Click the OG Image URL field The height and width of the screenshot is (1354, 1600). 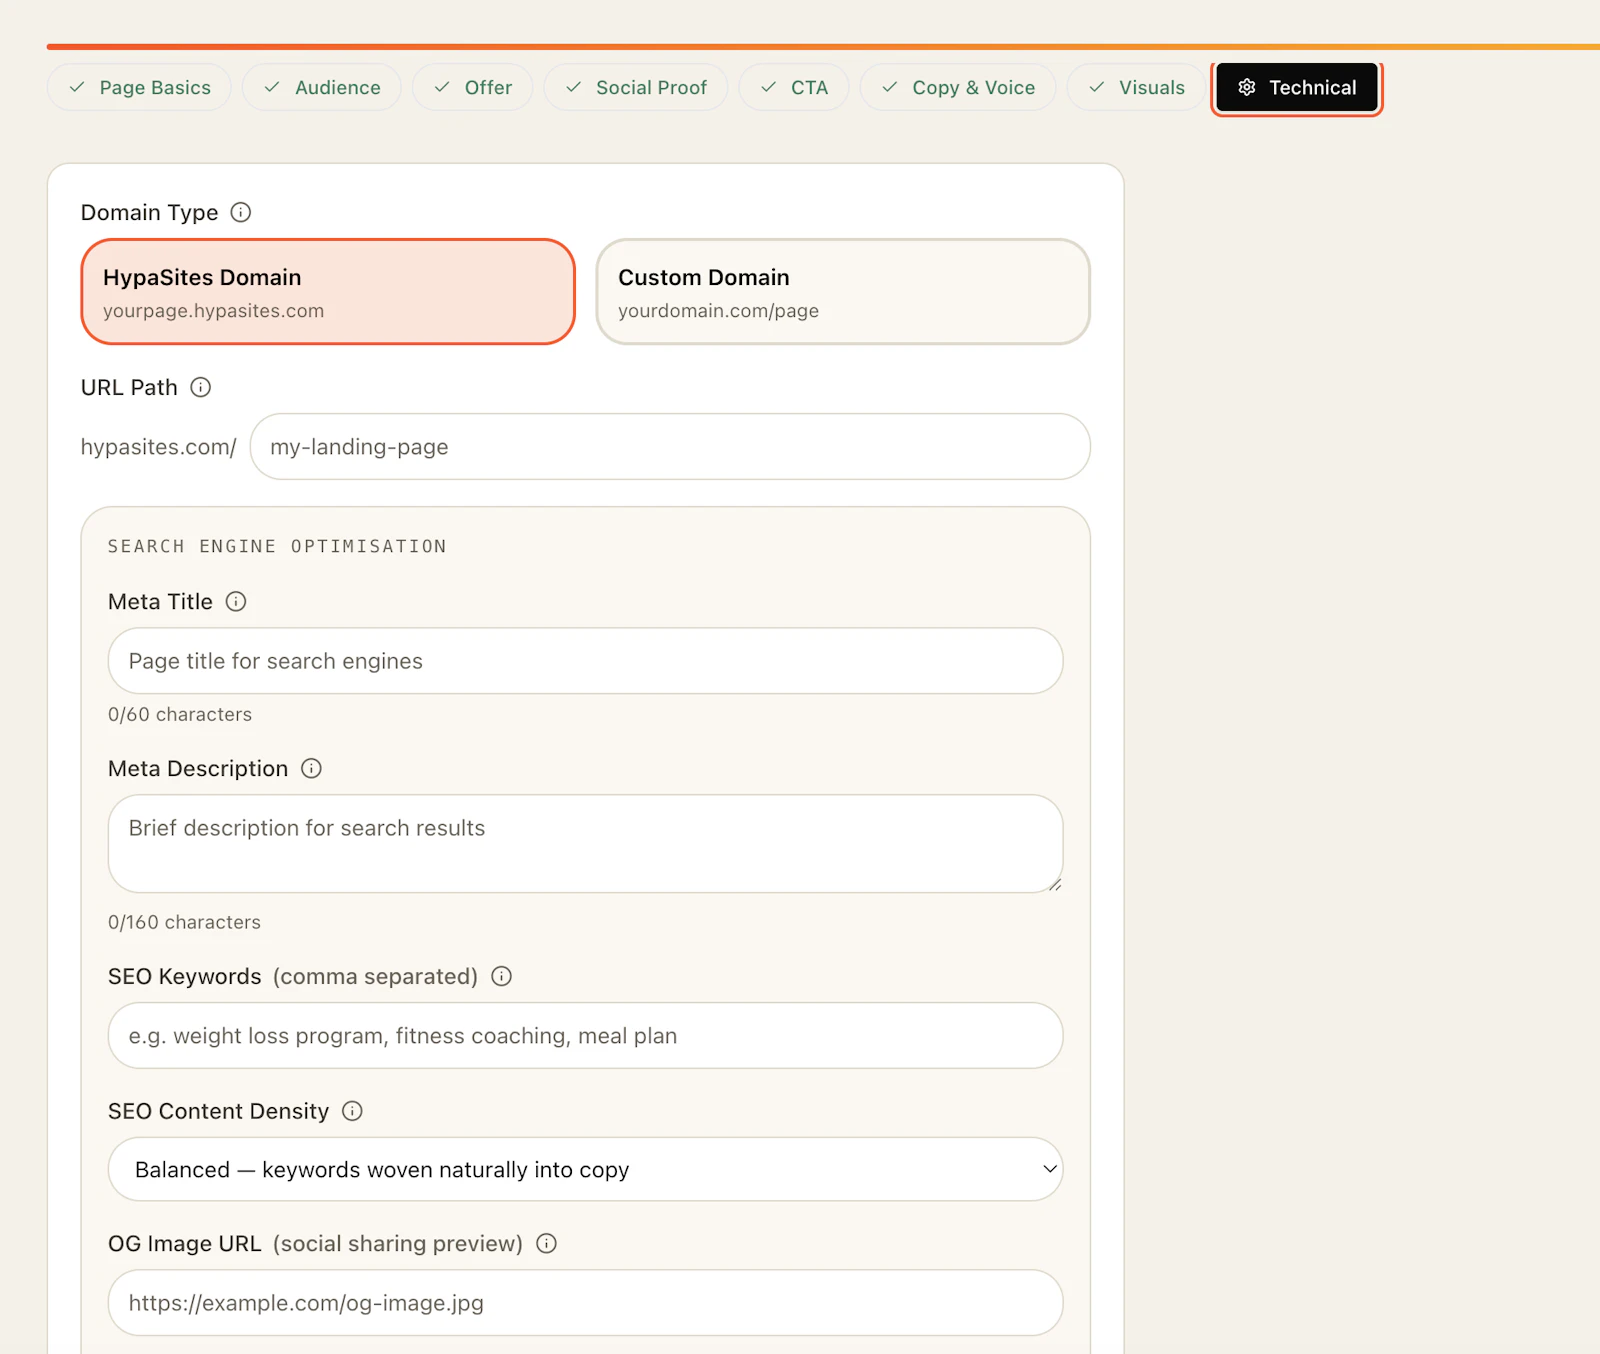tap(585, 1303)
